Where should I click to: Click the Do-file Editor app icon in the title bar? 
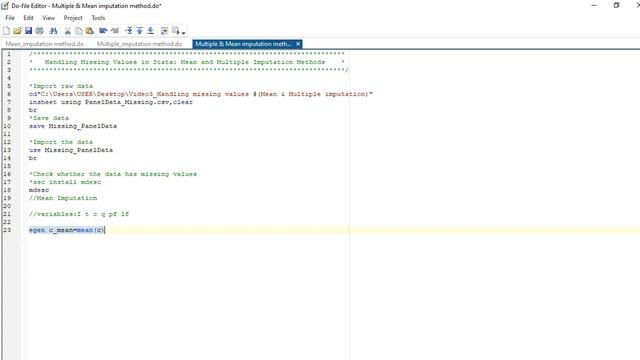coord(5,6)
